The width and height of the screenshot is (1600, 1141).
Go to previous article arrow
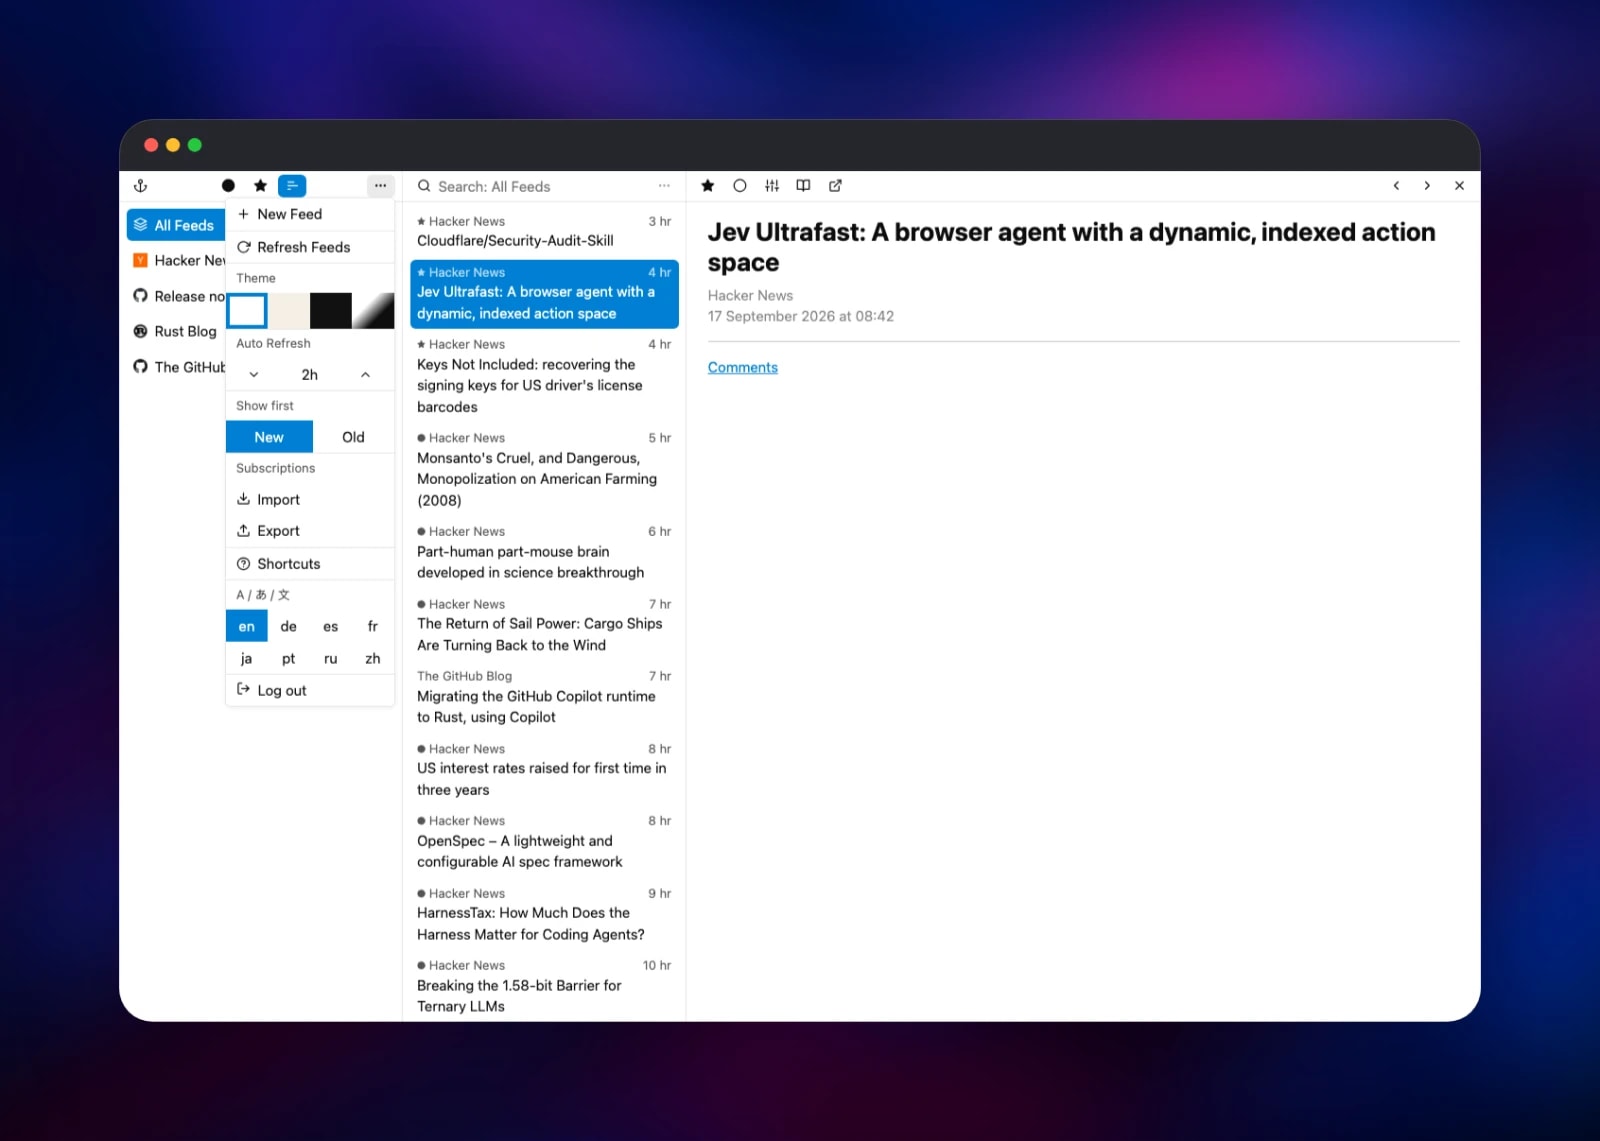pos(1396,186)
